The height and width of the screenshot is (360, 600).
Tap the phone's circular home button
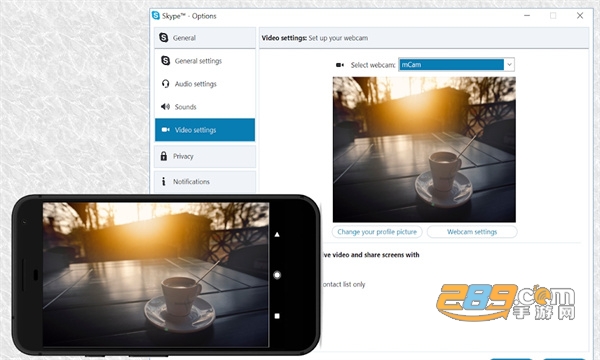click(x=277, y=275)
